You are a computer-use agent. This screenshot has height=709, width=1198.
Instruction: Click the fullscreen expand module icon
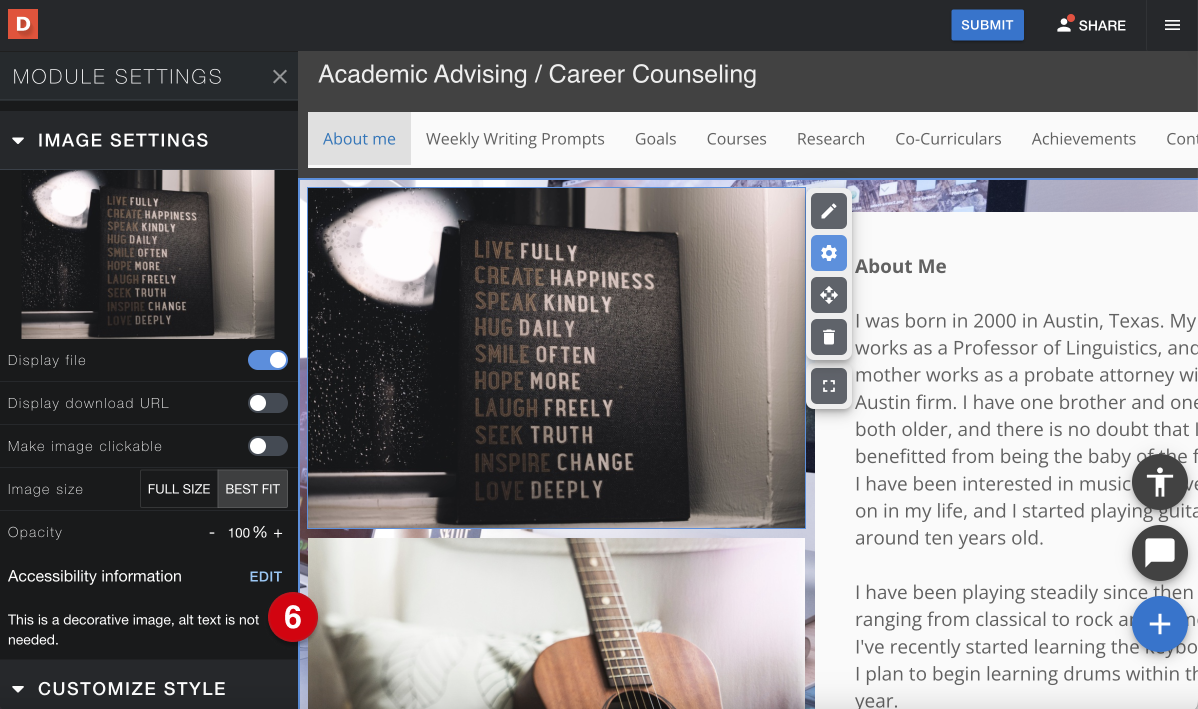click(x=829, y=386)
